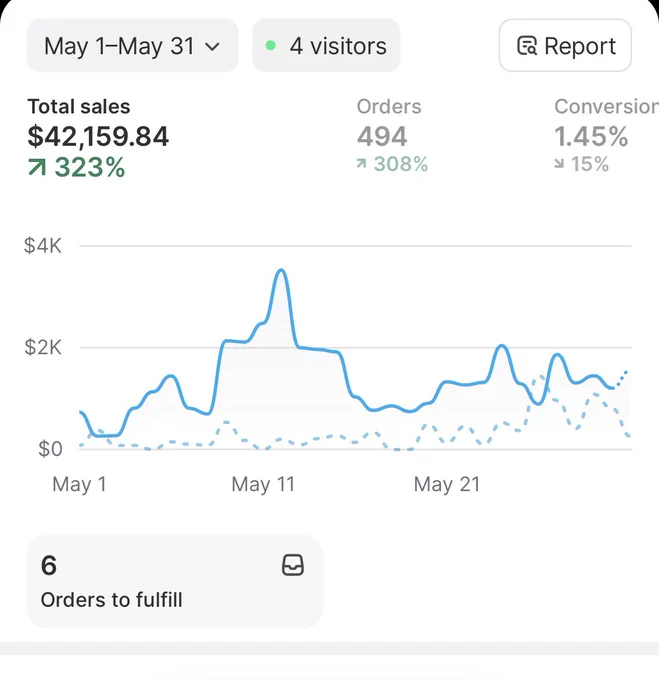Click the $42,159.84 total sales value

point(98,137)
